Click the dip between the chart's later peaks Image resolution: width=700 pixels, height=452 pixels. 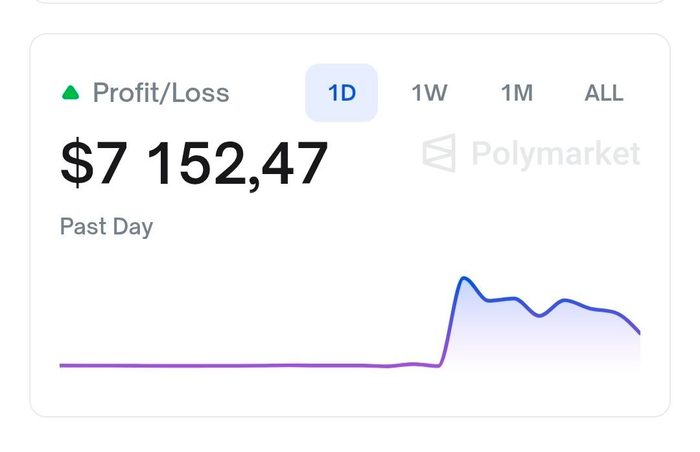pos(540,315)
